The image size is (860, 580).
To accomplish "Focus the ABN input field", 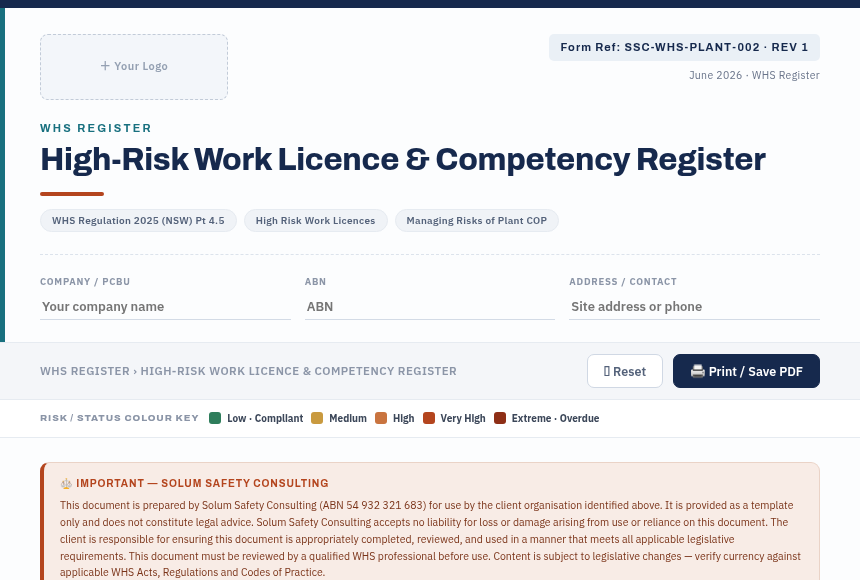I will [429, 307].
